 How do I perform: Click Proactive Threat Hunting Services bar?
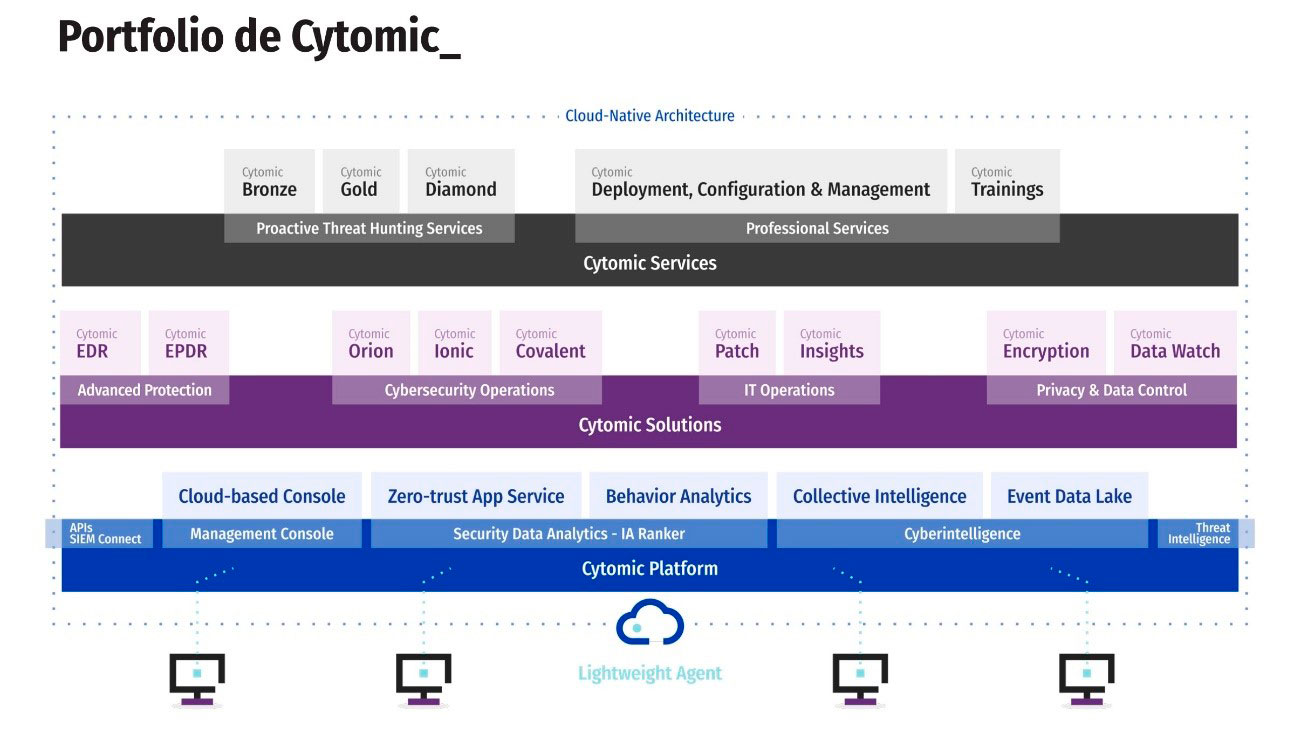point(369,228)
